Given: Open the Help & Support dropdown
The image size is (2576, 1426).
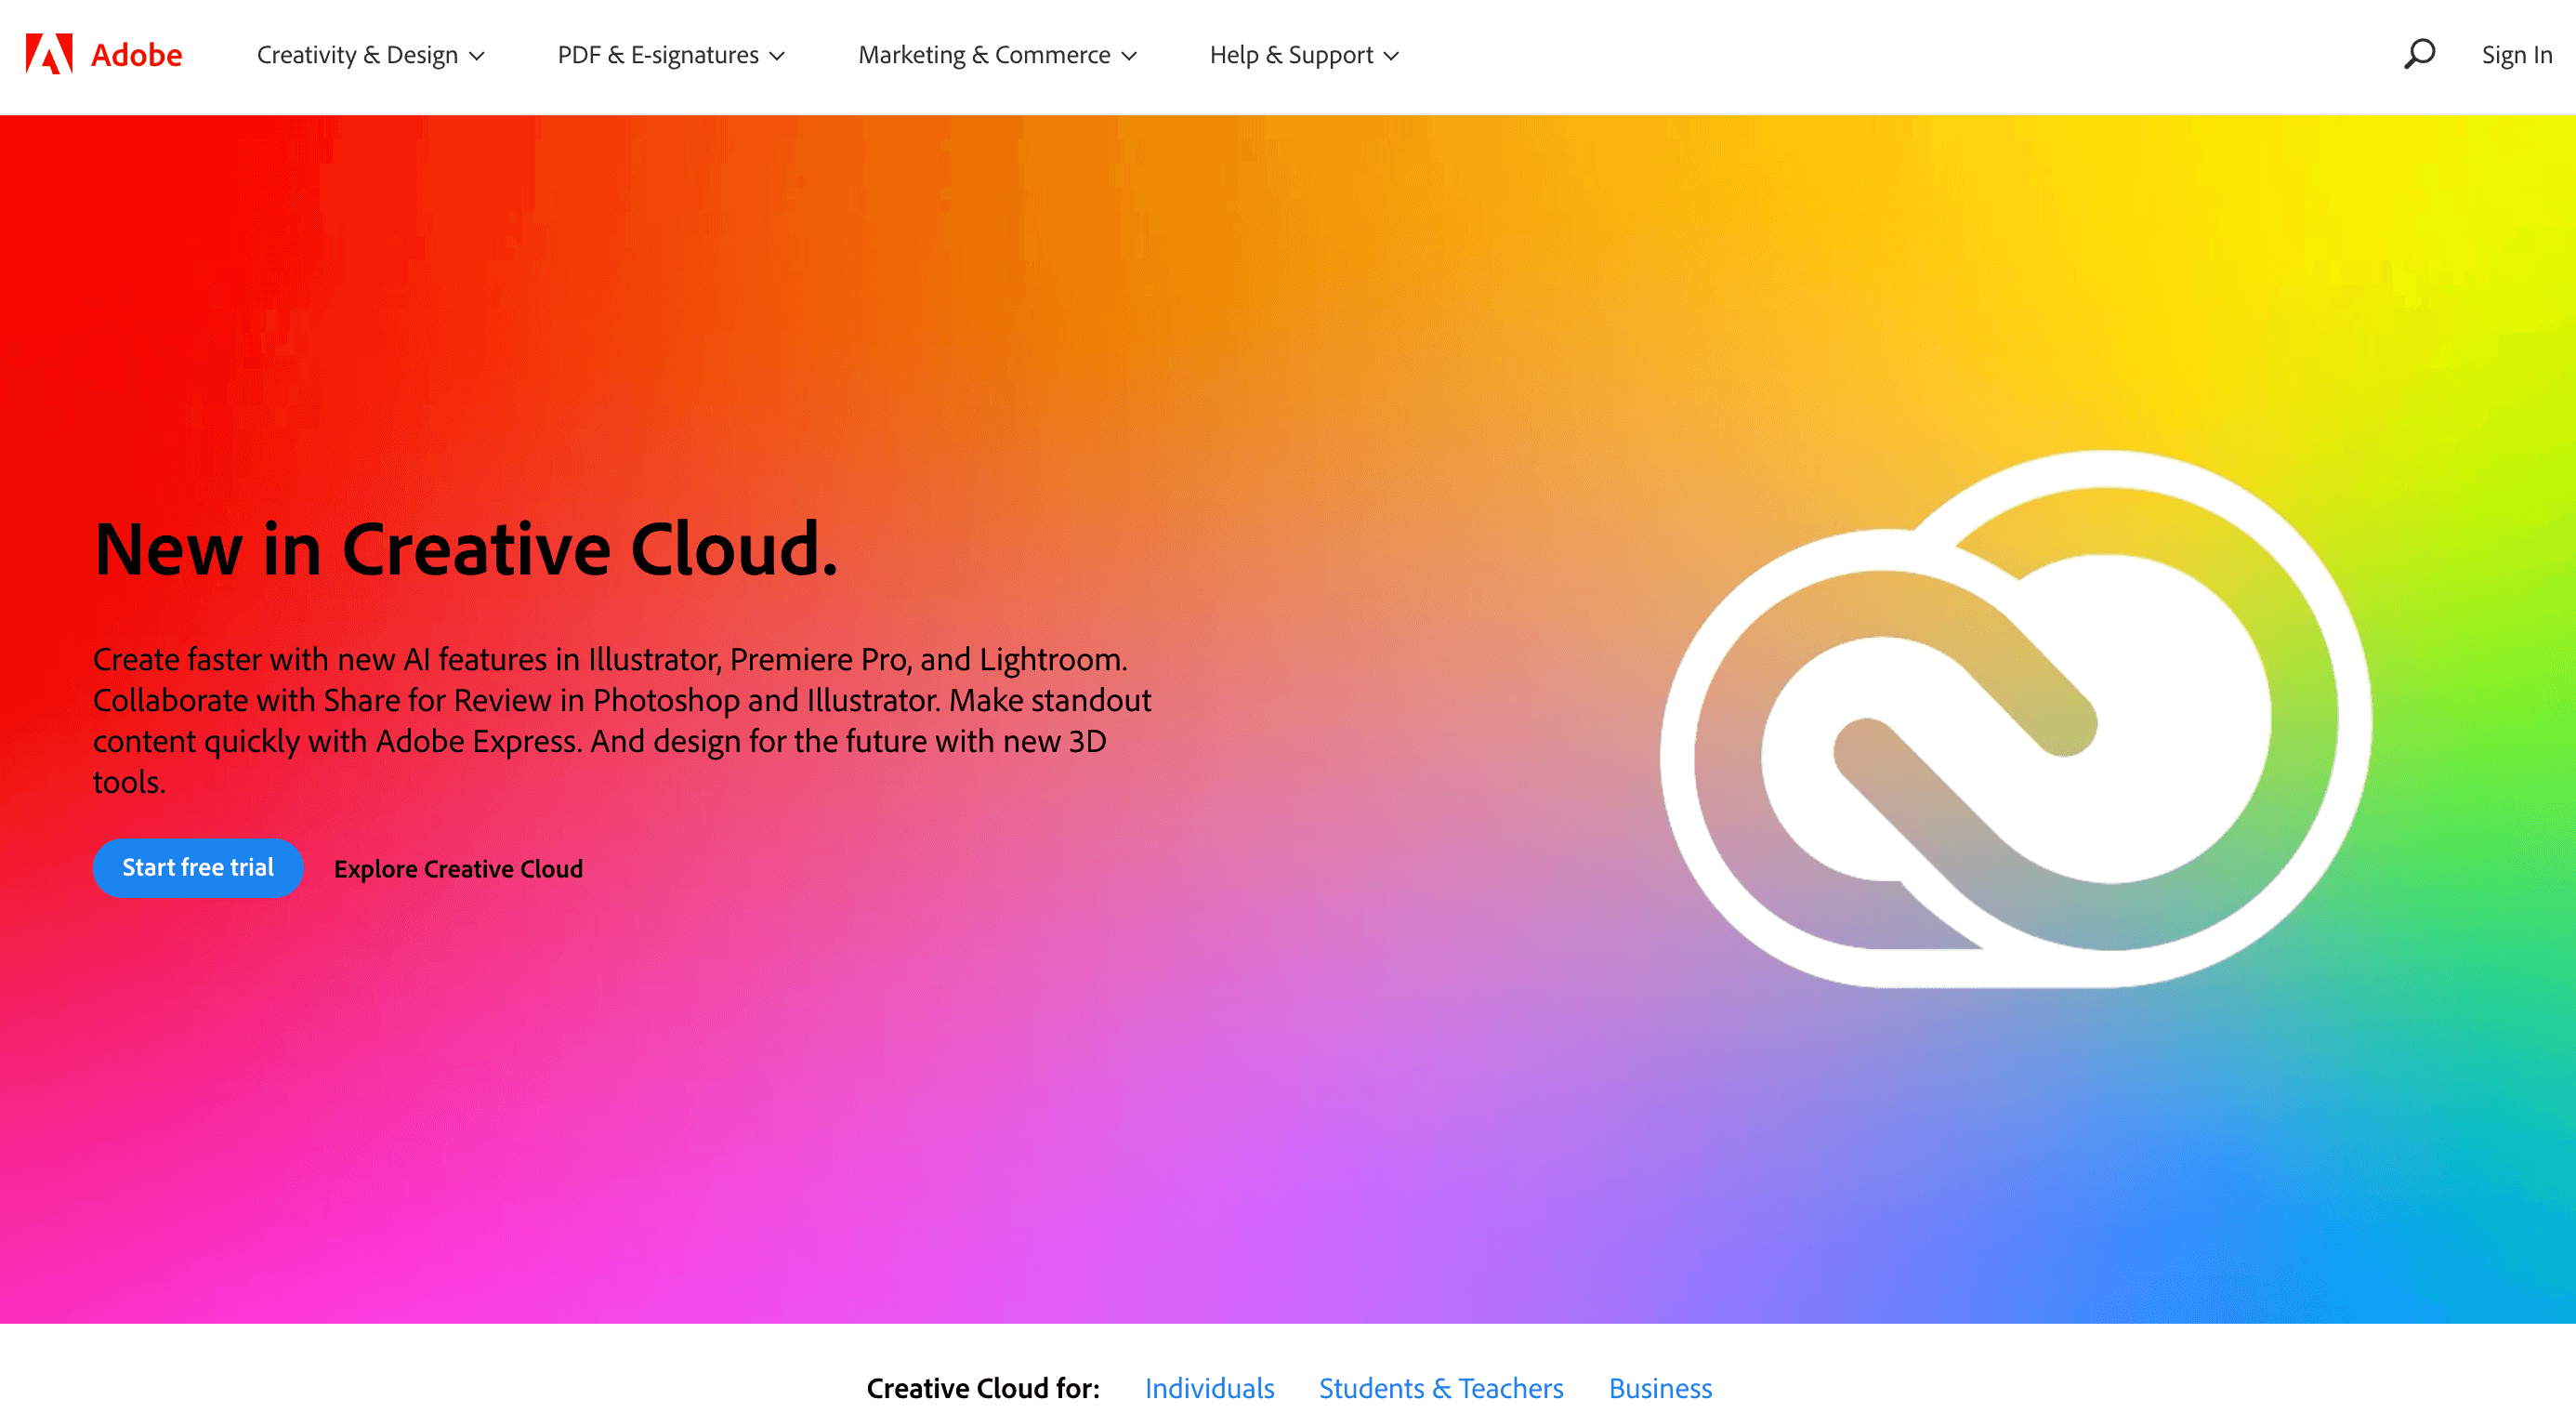Looking at the screenshot, I should (x=1304, y=55).
